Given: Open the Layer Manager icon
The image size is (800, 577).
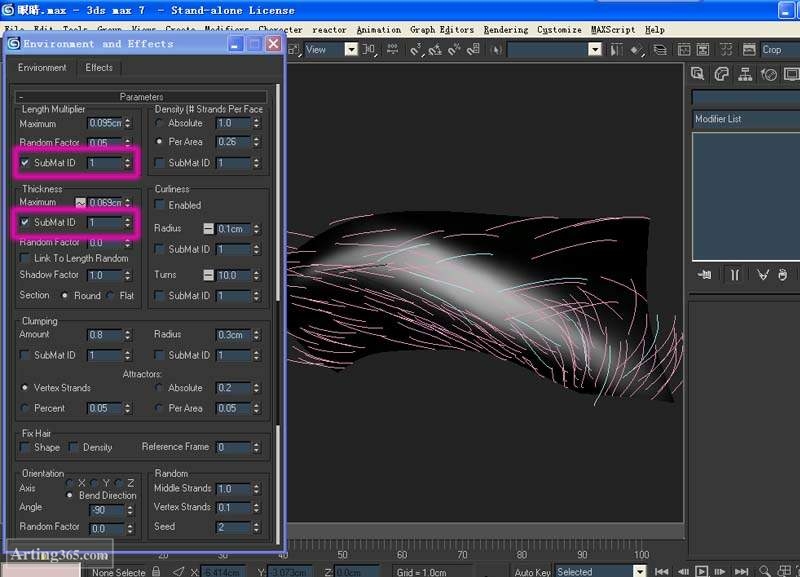Looking at the screenshot, I should tap(660, 49).
